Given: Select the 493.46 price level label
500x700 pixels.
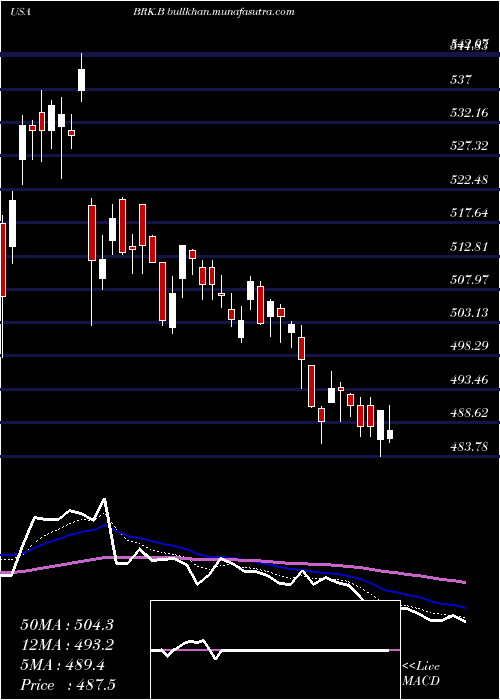Looking at the screenshot, I should pos(470,379).
